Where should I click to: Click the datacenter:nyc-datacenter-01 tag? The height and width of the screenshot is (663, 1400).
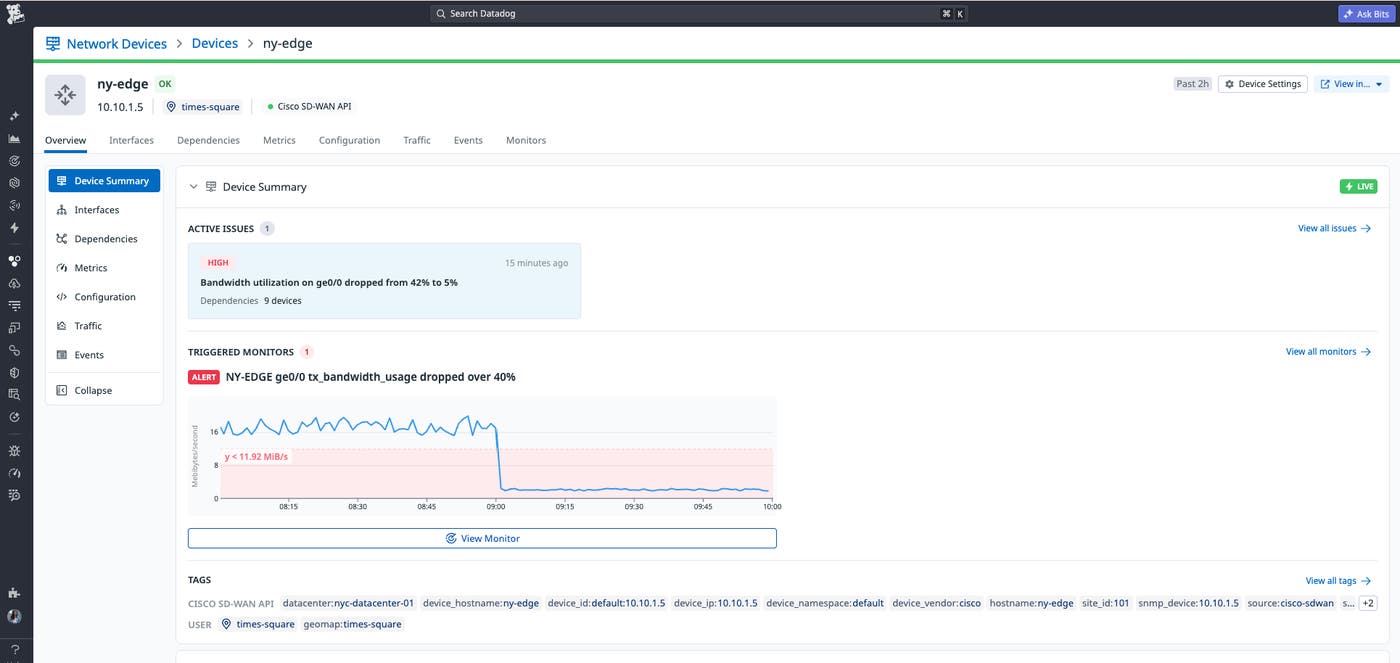(x=348, y=603)
